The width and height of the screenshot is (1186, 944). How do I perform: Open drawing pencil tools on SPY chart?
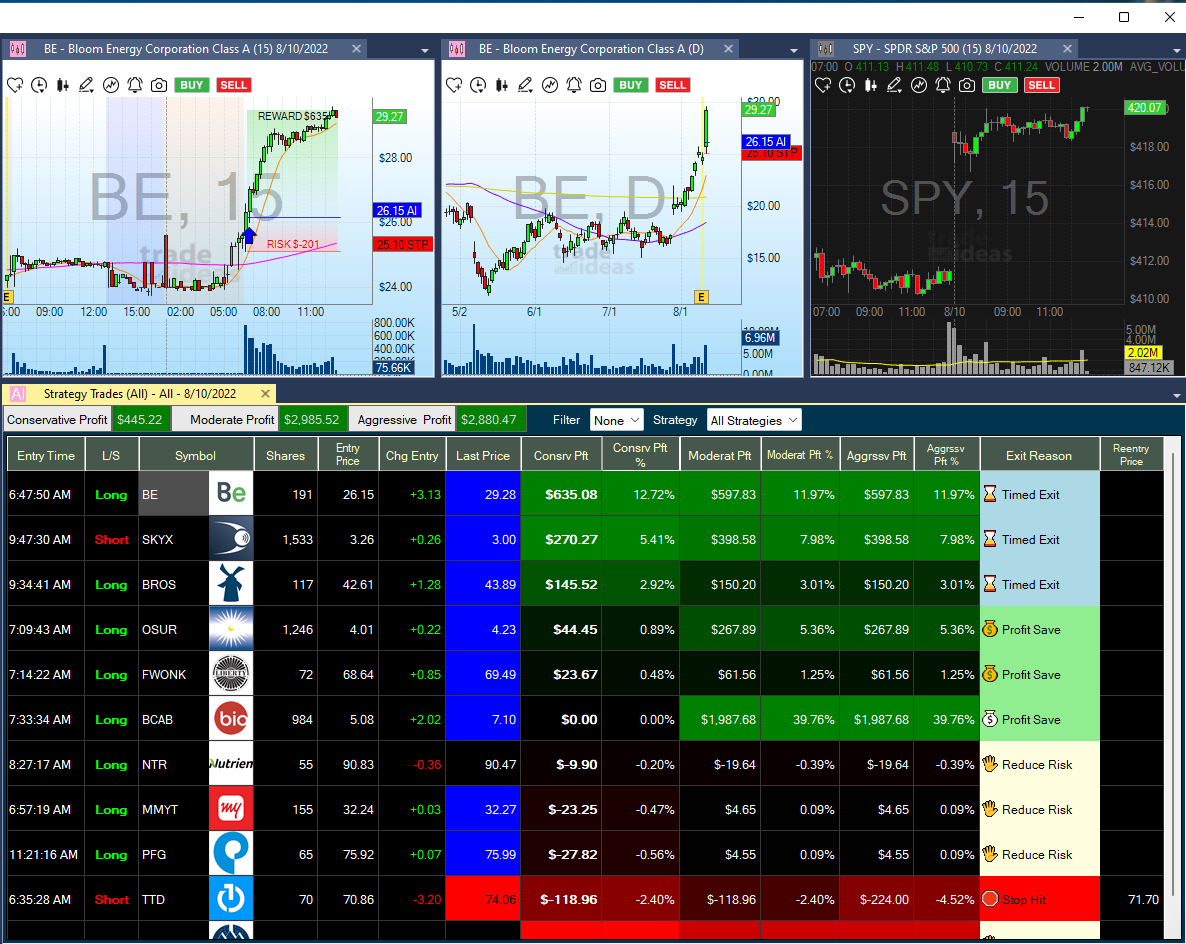(894, 85)
